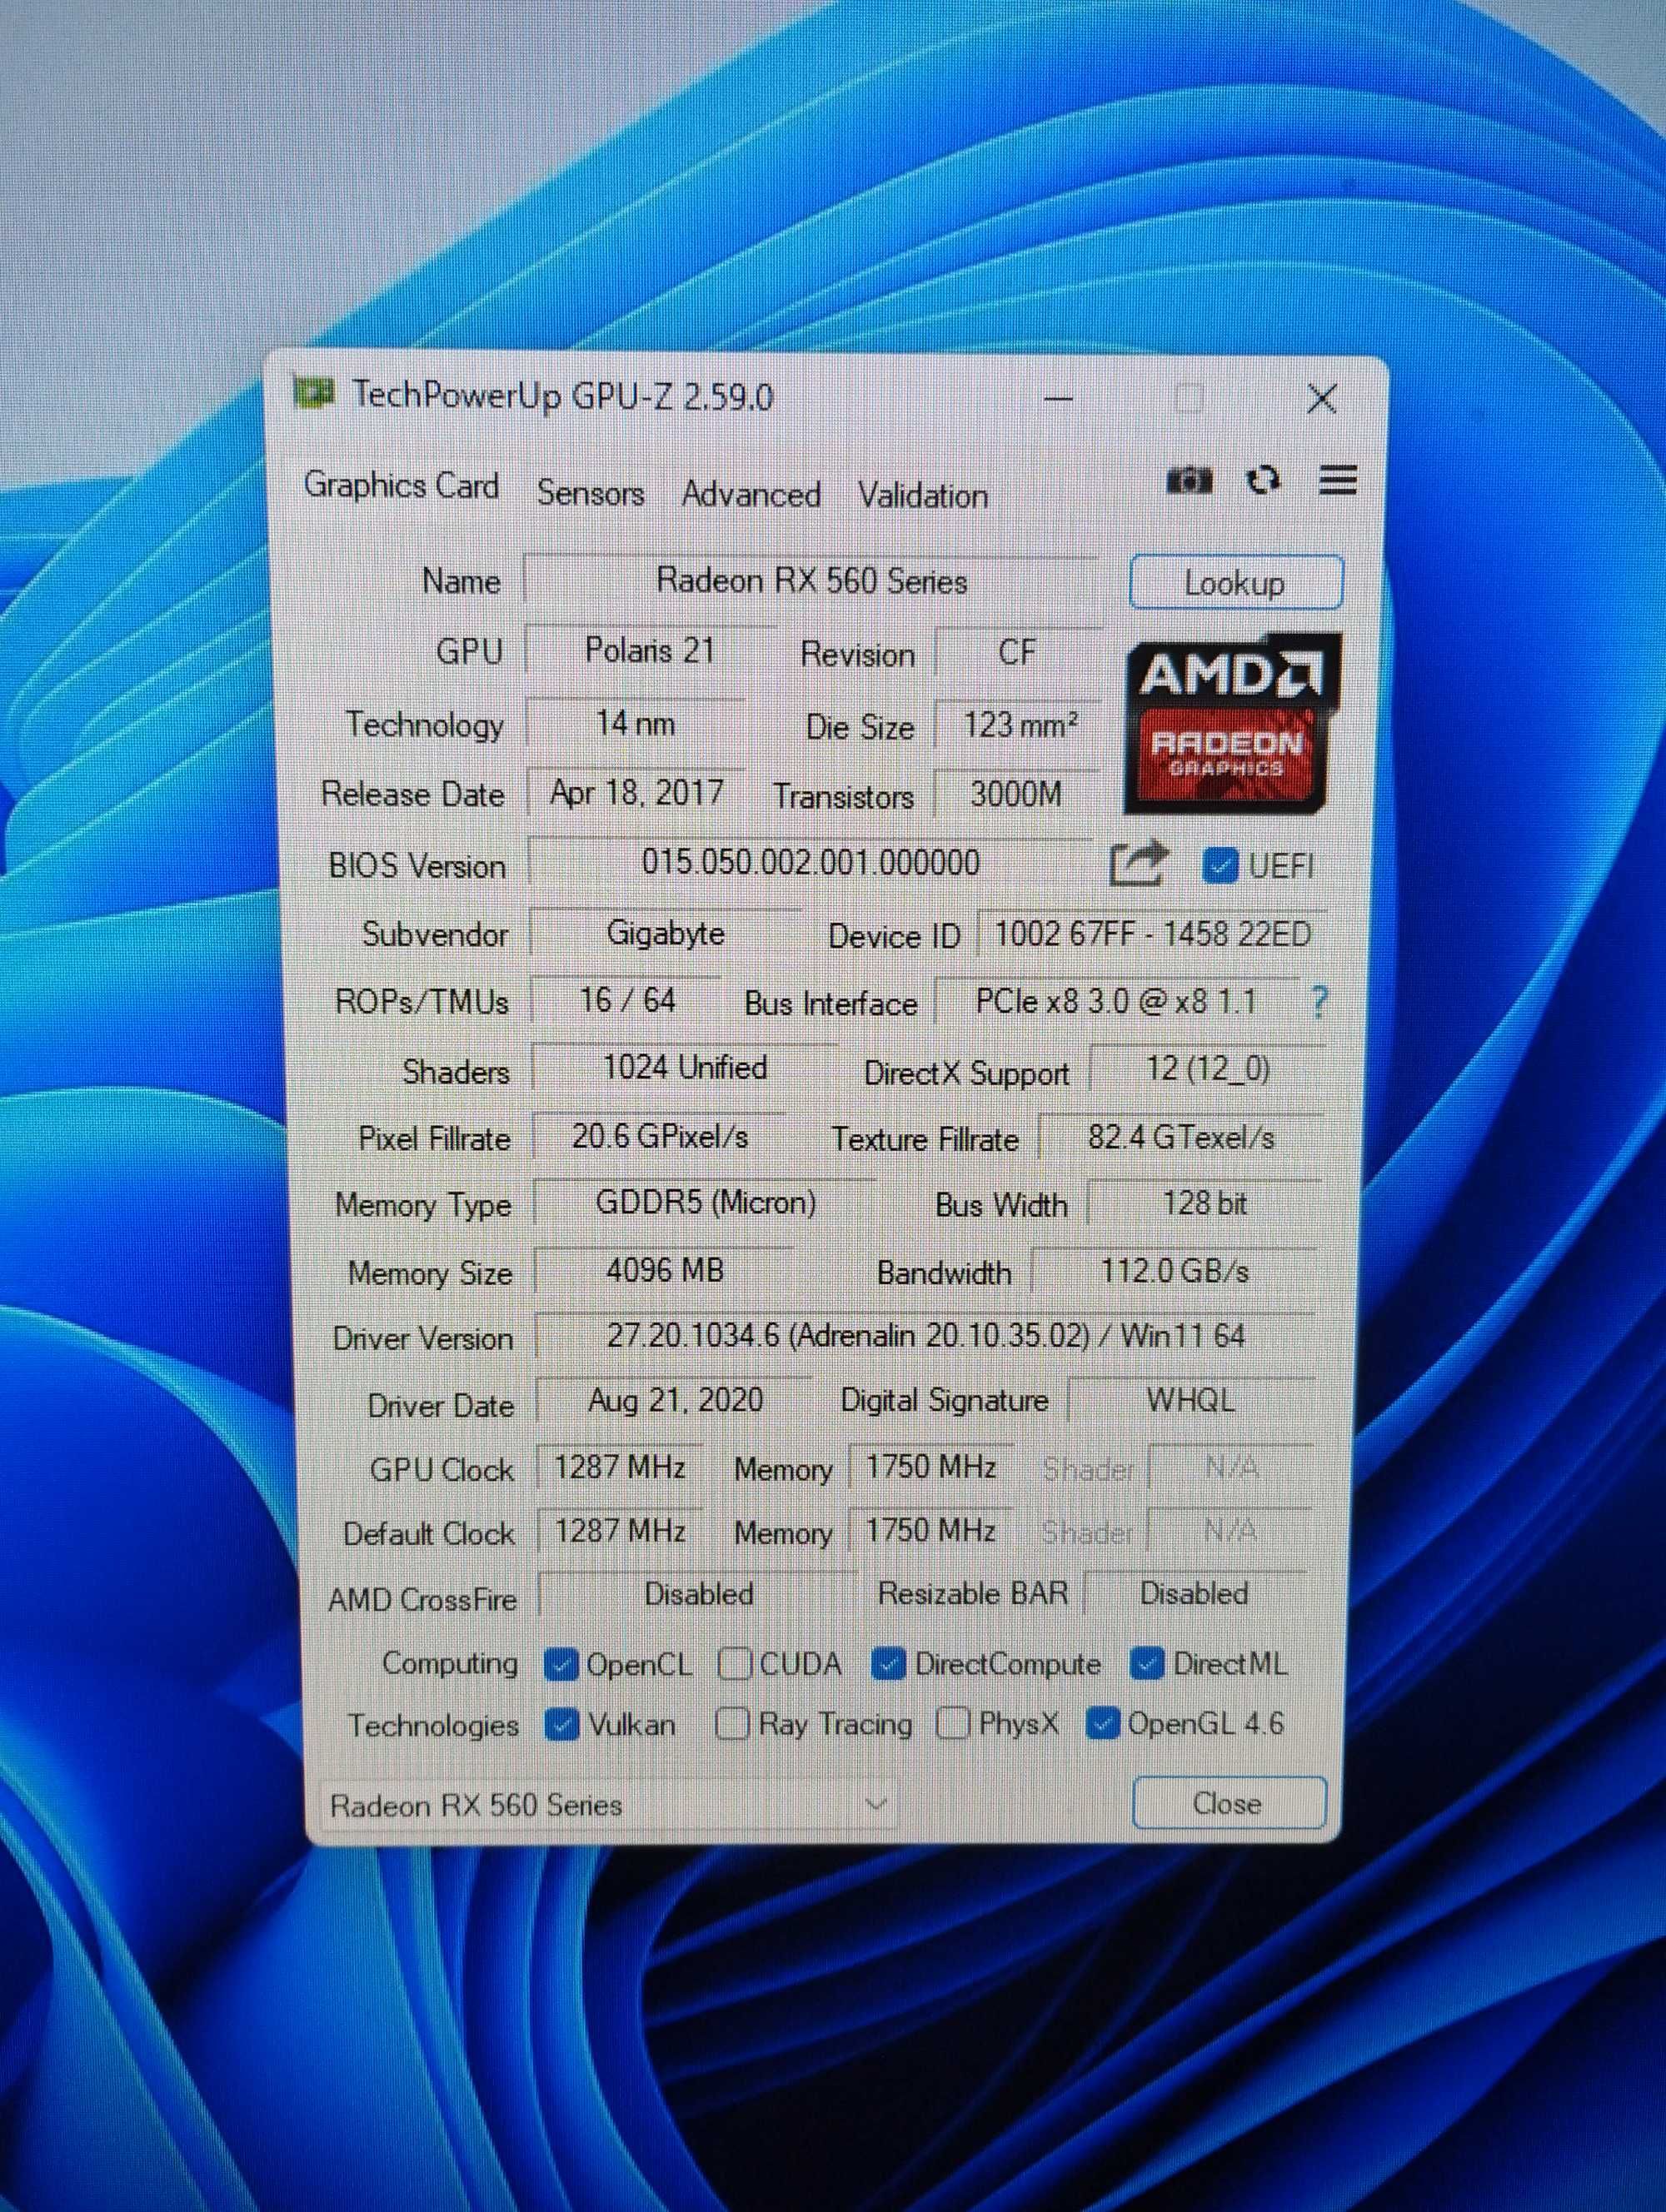Click Memory 1750 MHz in Default Clock row
The height and width of the screenshot is (2212, 1666).
pyautogui.click(x=931, y=1531)
